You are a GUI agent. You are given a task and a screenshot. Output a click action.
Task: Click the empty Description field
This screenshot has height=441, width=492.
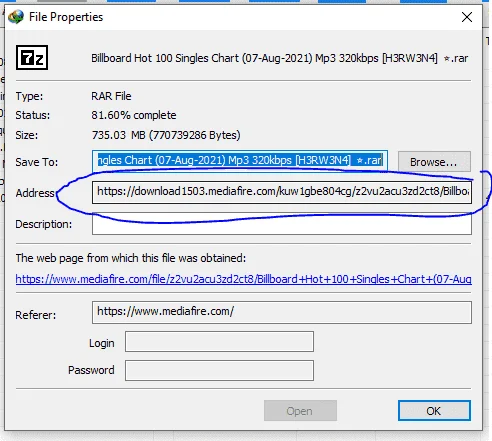coord(282,224)
